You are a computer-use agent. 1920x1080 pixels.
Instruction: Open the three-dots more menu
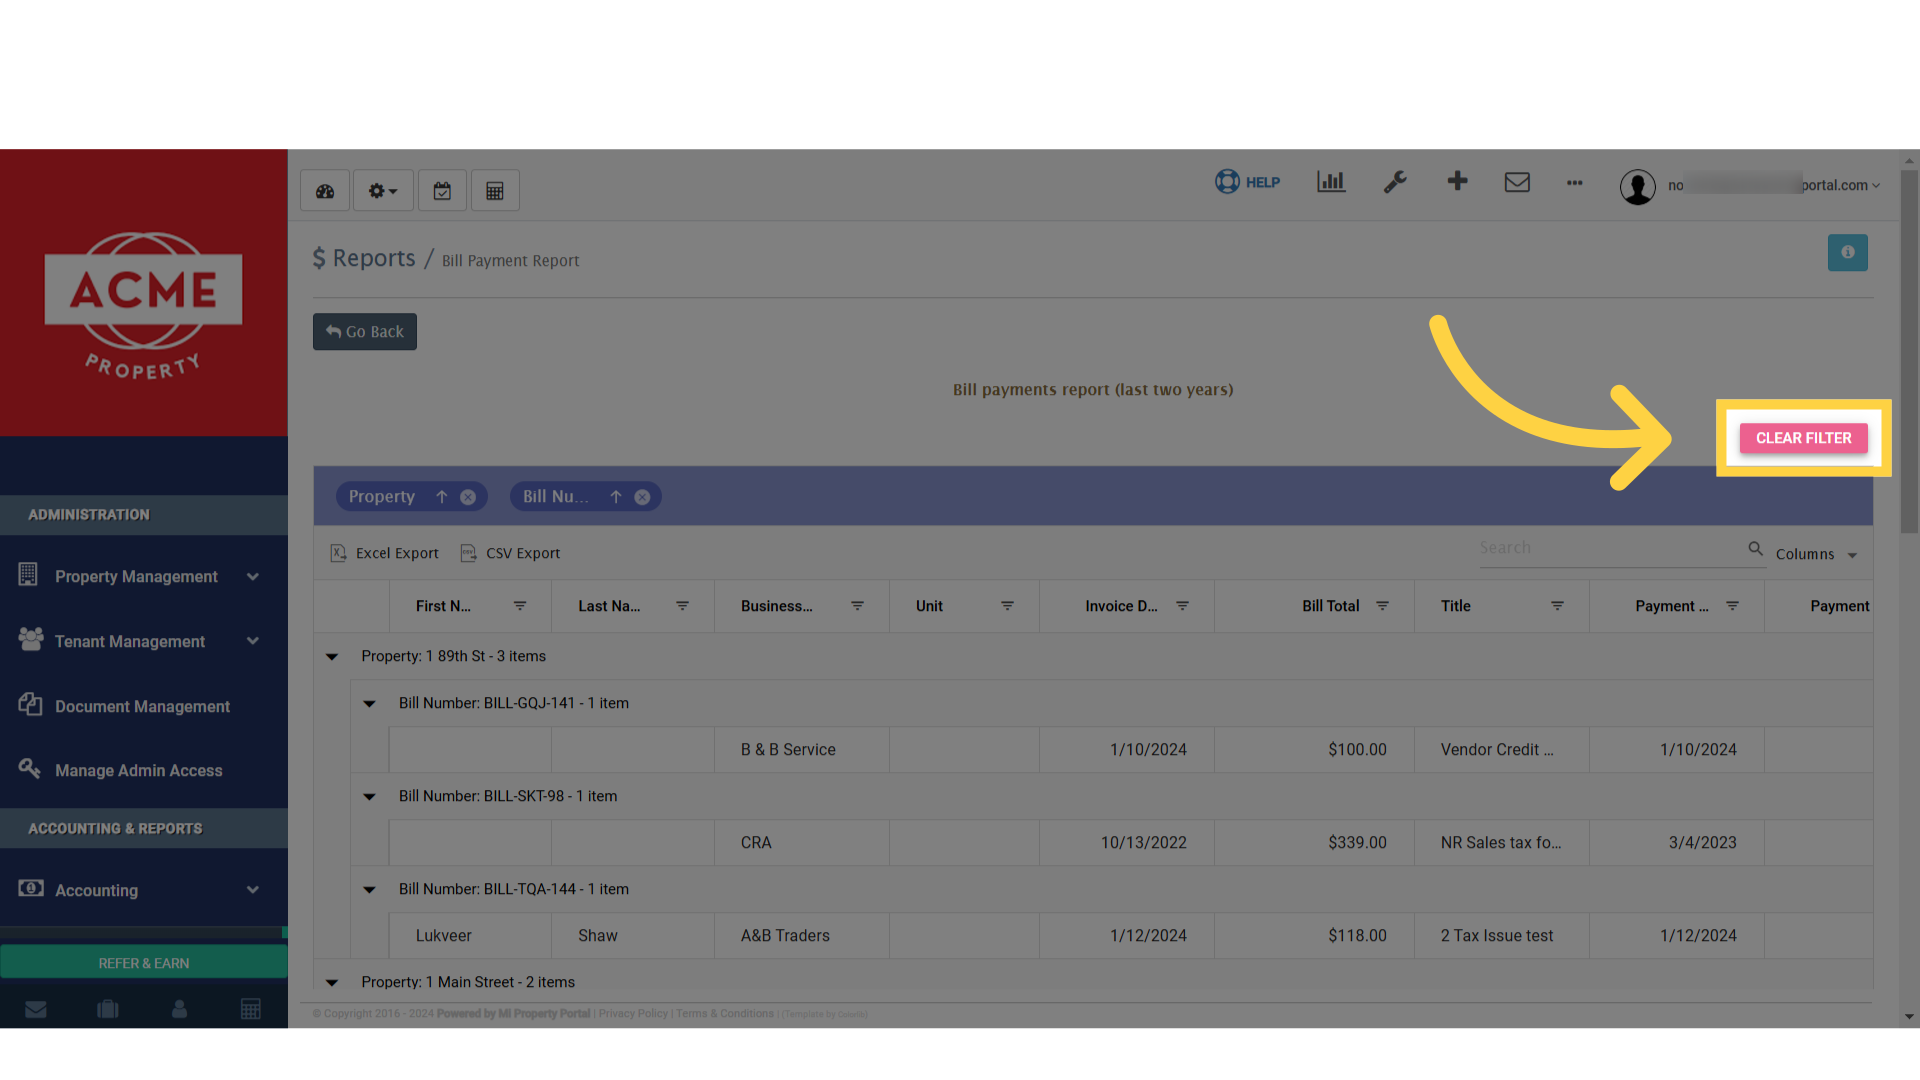(1575, 183)
